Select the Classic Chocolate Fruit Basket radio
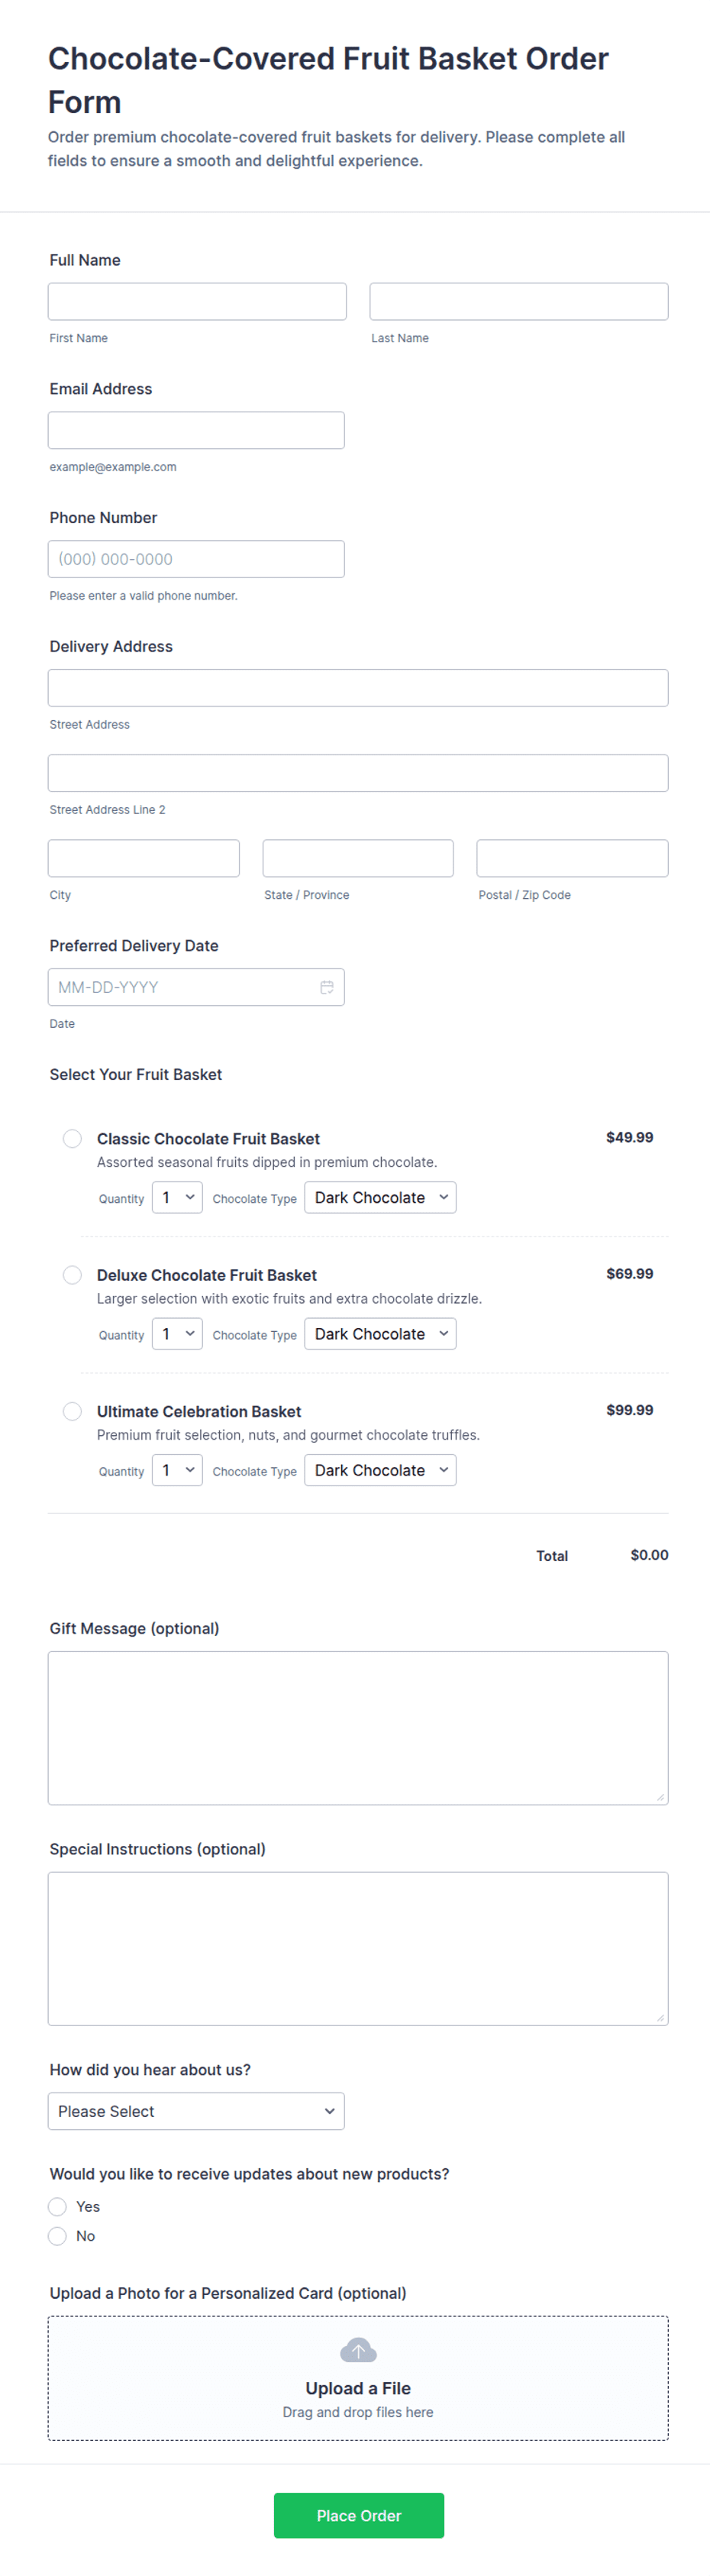The width and height of the screenshot is (710, 2576). (x=72, y=1139)
